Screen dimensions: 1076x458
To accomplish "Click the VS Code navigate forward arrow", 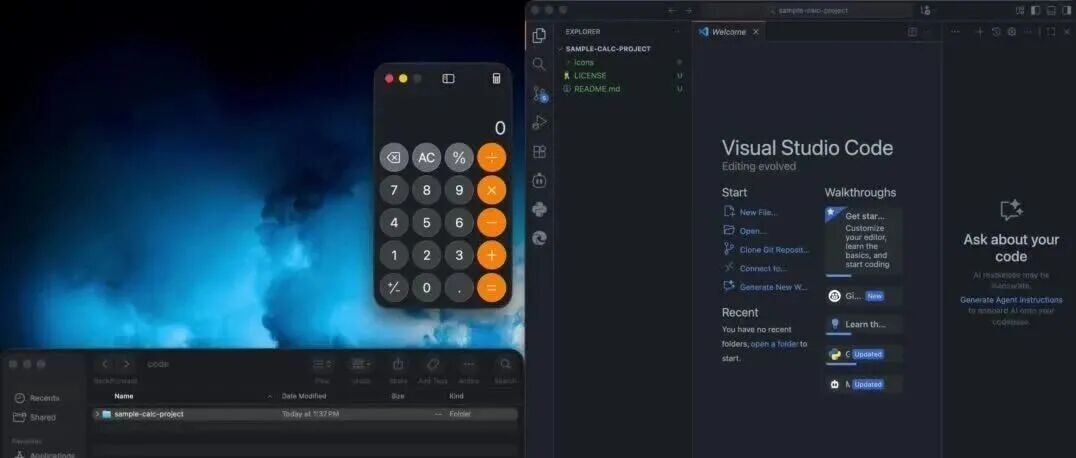I will click(688, 10).
